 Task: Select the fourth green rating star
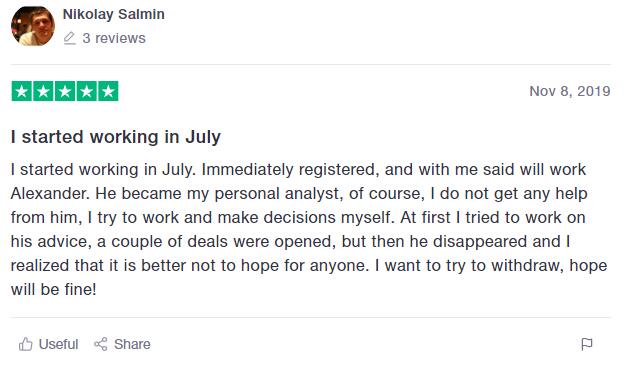(x=86, y=91)
